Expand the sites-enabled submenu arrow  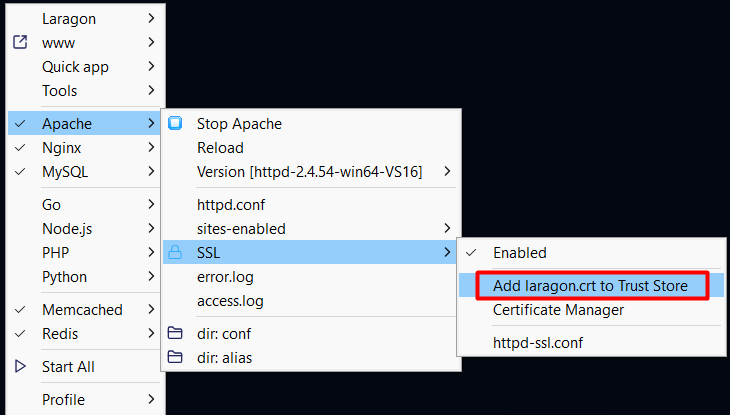pos(447,229)
